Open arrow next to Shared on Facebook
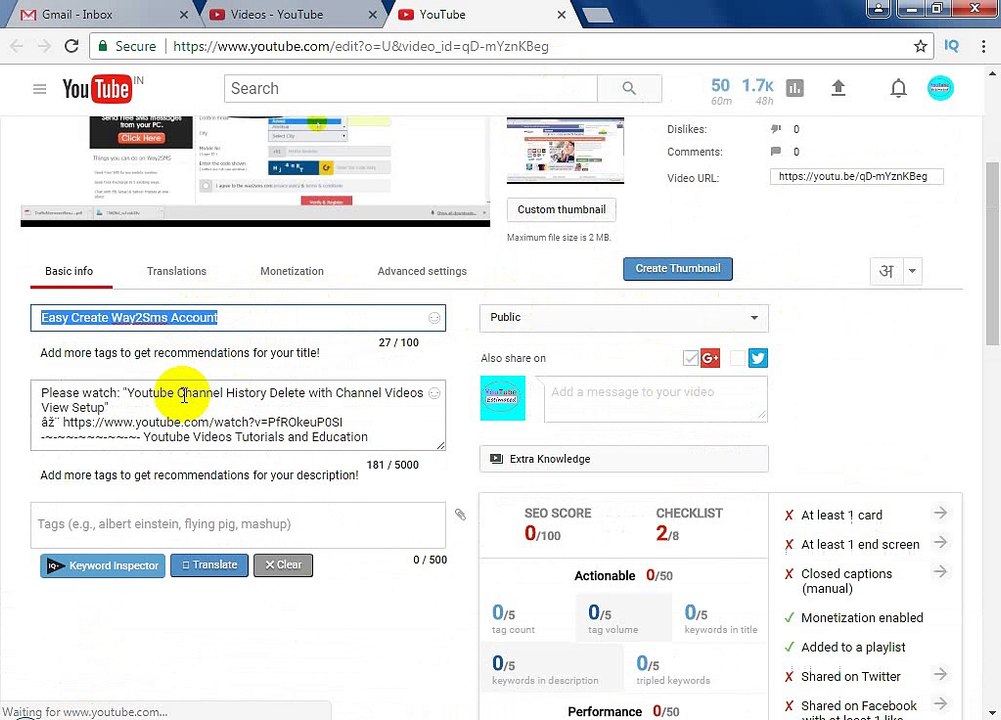 click(x=940, y=703)
